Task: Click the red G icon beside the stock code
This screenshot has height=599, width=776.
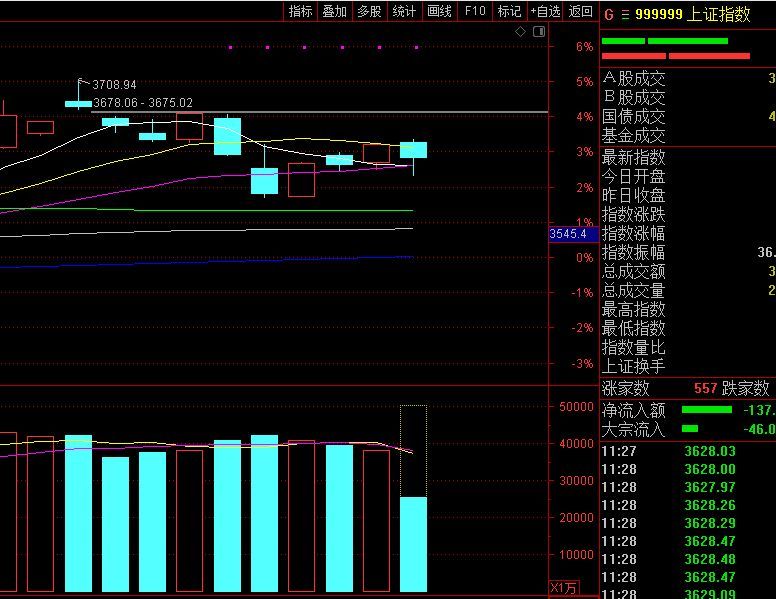Action: (608, 14)
